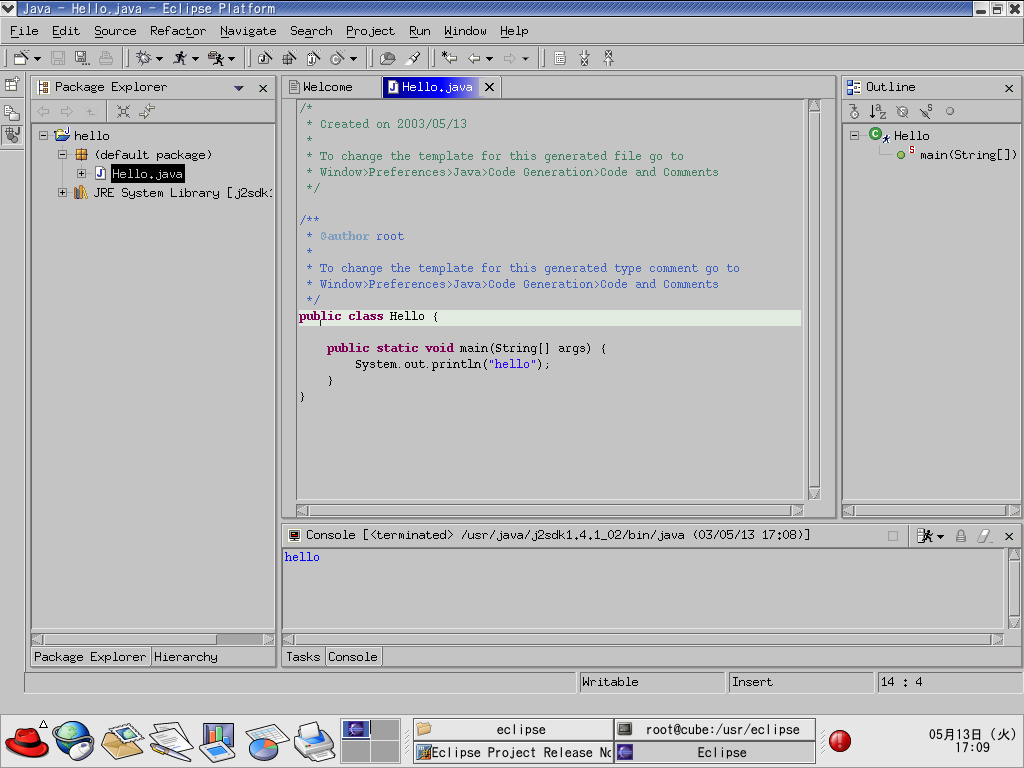Click the Show Source of Selected Element icon

[560, 58]
